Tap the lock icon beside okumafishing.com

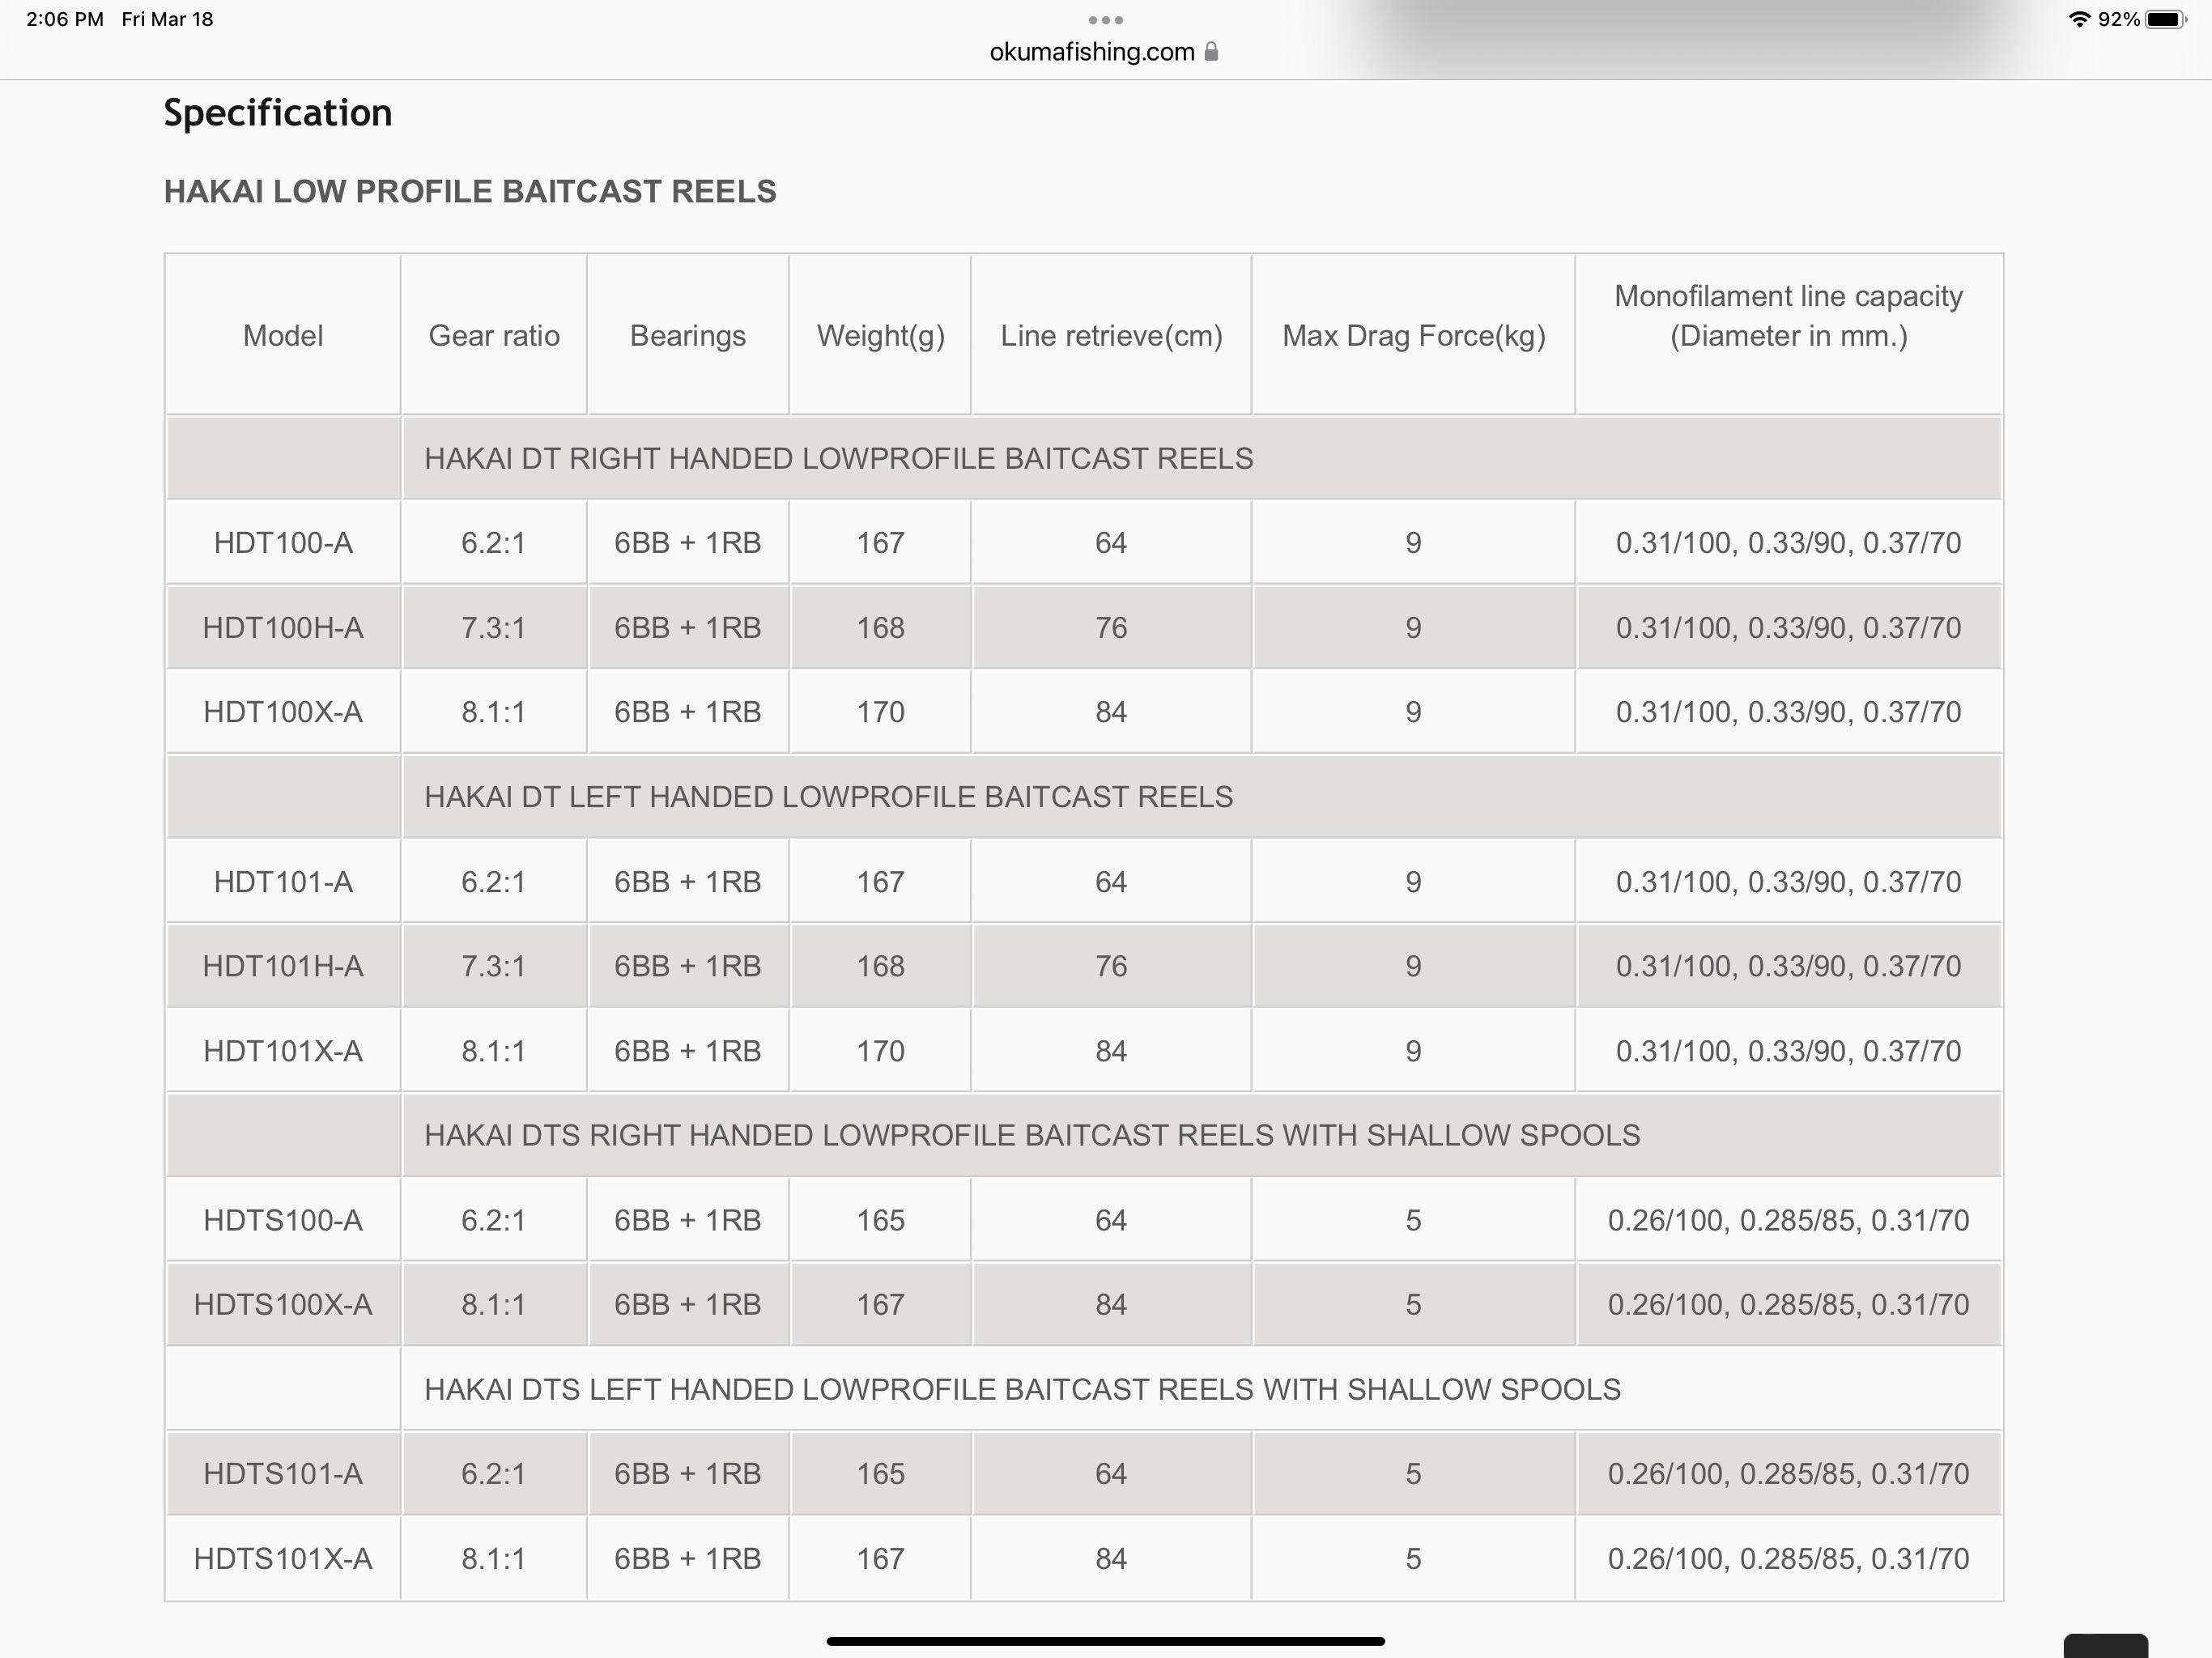point(1211,52)
